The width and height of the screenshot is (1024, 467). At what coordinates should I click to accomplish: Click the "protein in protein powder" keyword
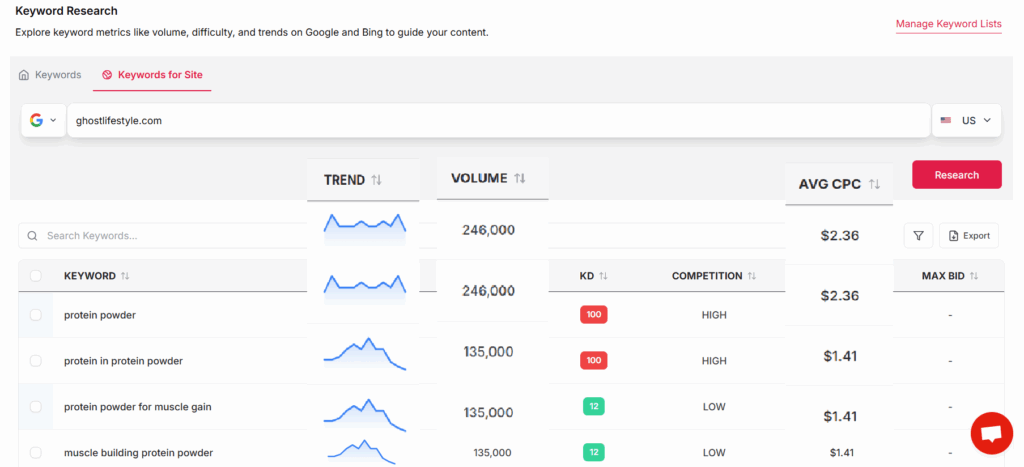pos(123,361)
